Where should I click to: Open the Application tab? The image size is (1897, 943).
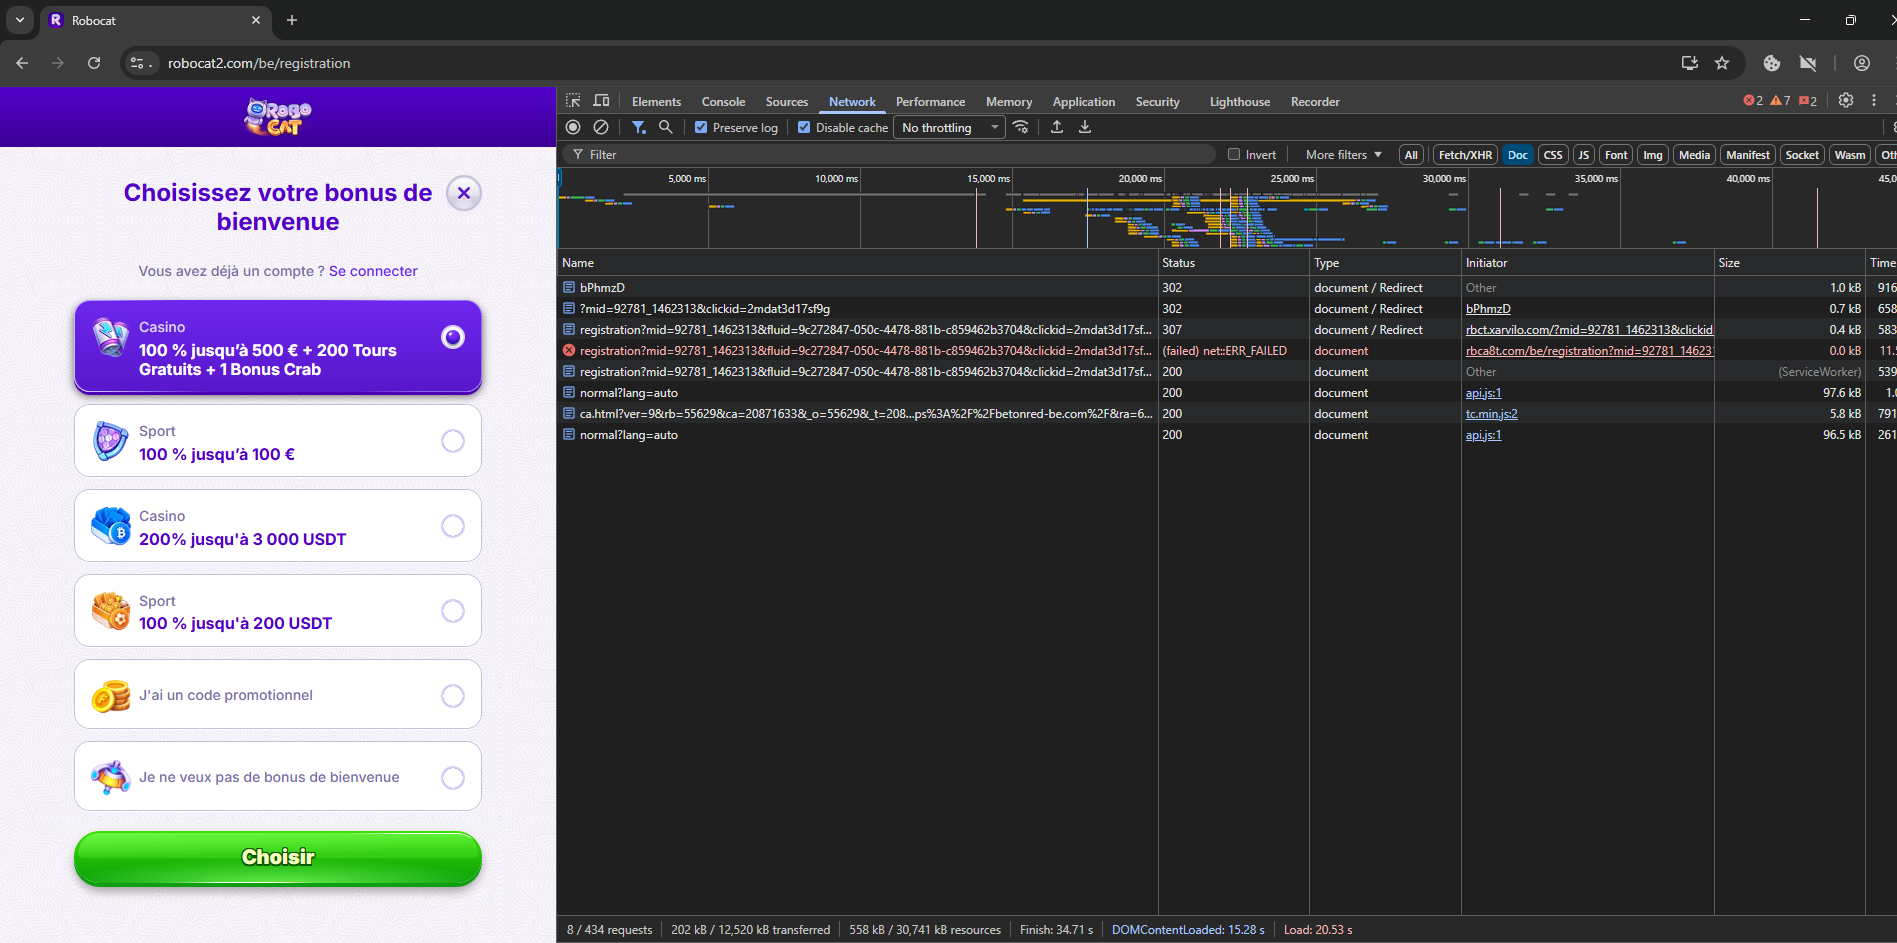point(1083,102)
